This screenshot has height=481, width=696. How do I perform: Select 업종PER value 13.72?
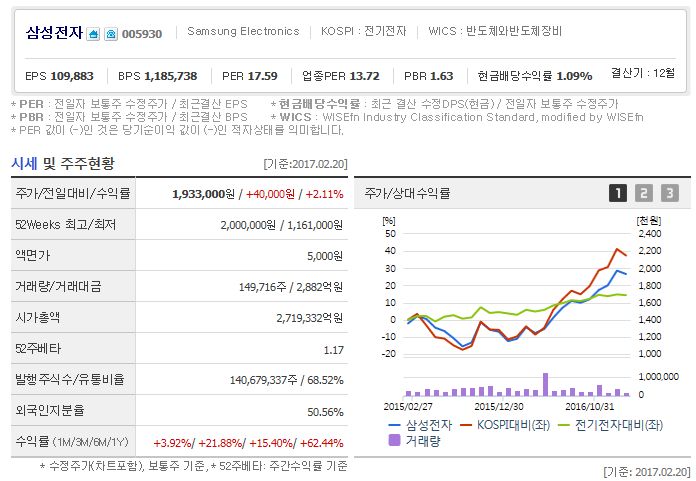[x=364, y=76]
